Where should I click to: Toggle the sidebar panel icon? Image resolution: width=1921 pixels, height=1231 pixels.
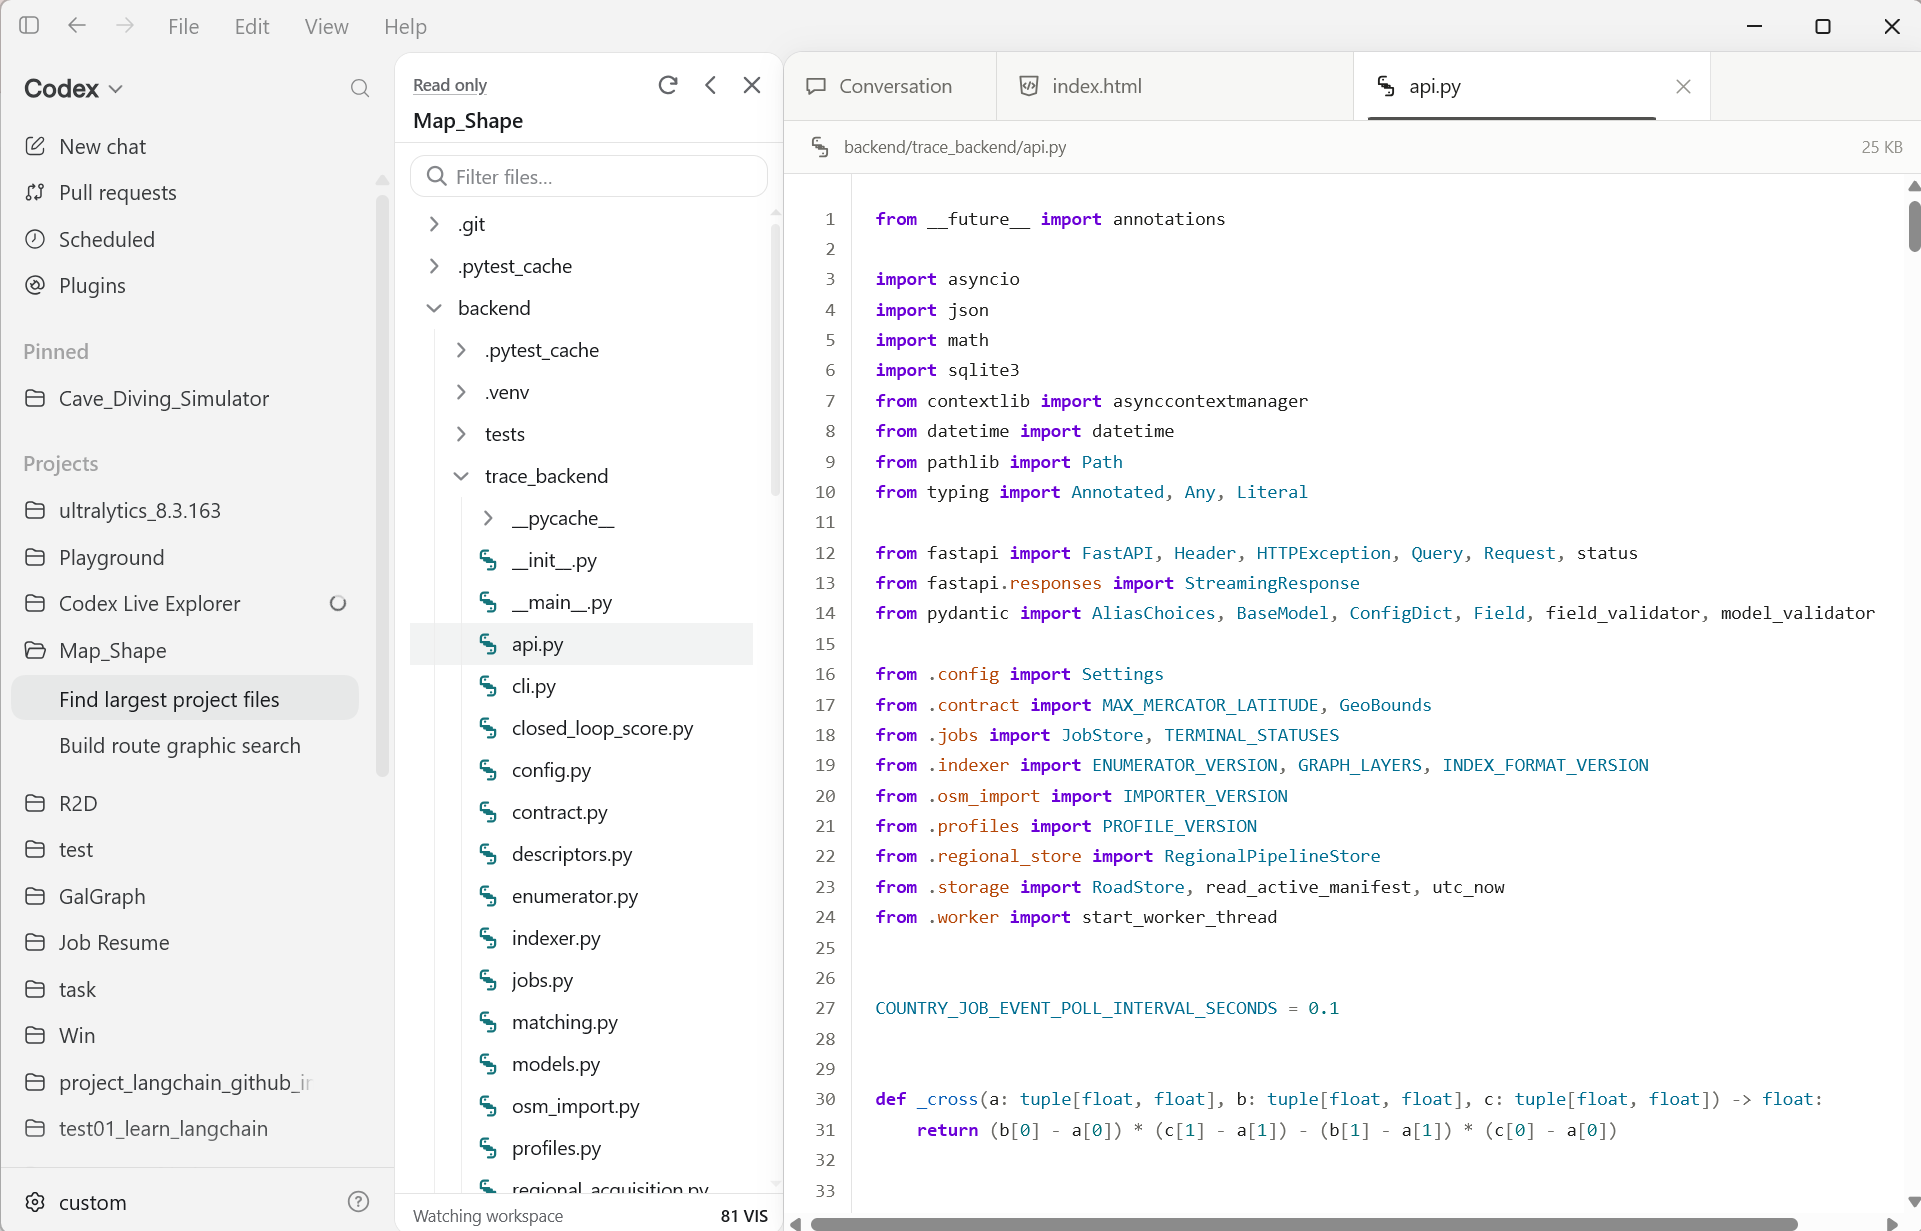click(x=29, y=25)
